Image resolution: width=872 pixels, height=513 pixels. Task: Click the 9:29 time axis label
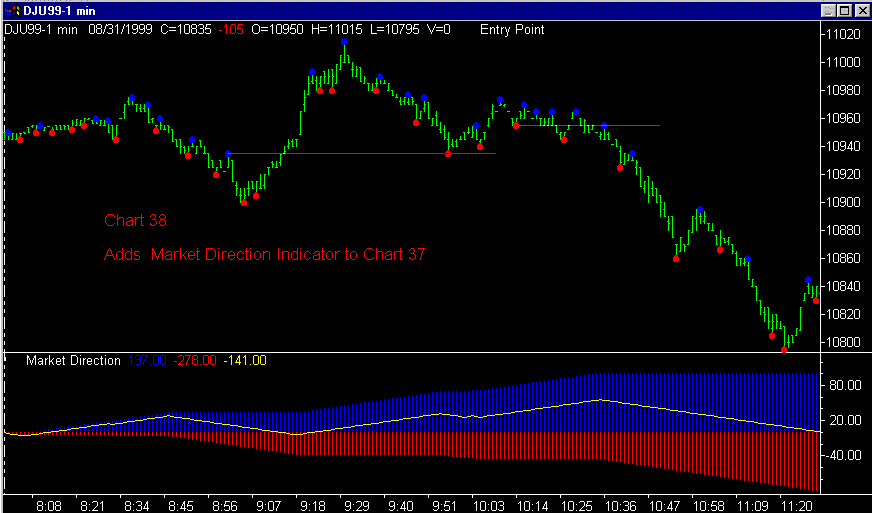[x=356, y=506]
